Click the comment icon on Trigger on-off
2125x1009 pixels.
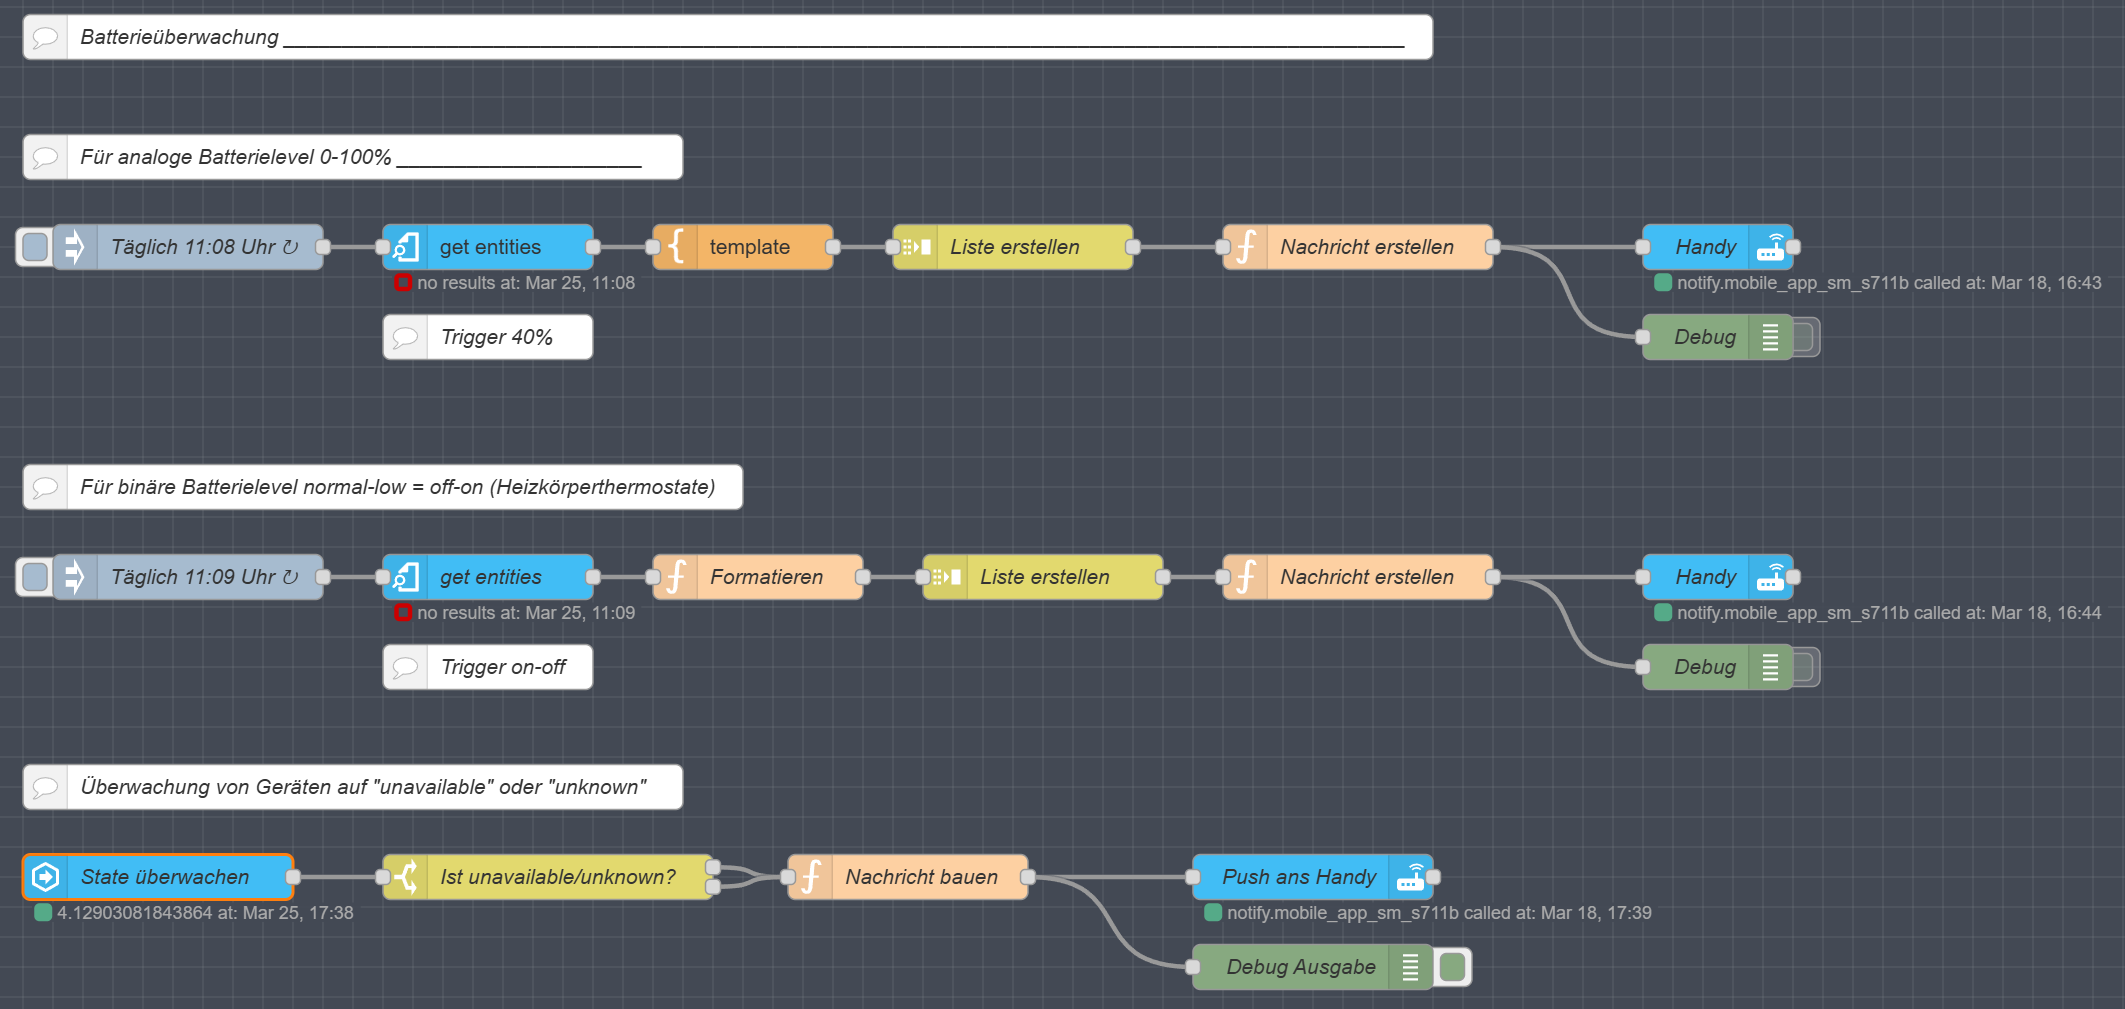406,667
